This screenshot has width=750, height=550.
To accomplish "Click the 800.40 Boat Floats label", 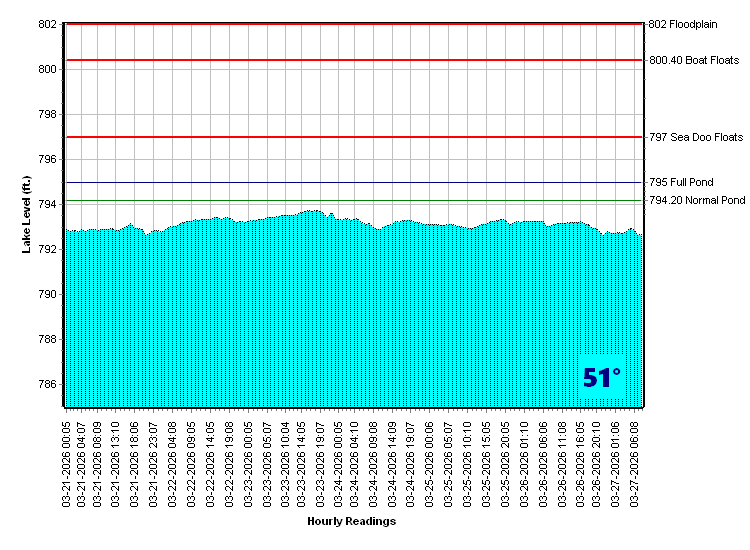I will click(694, 60).
